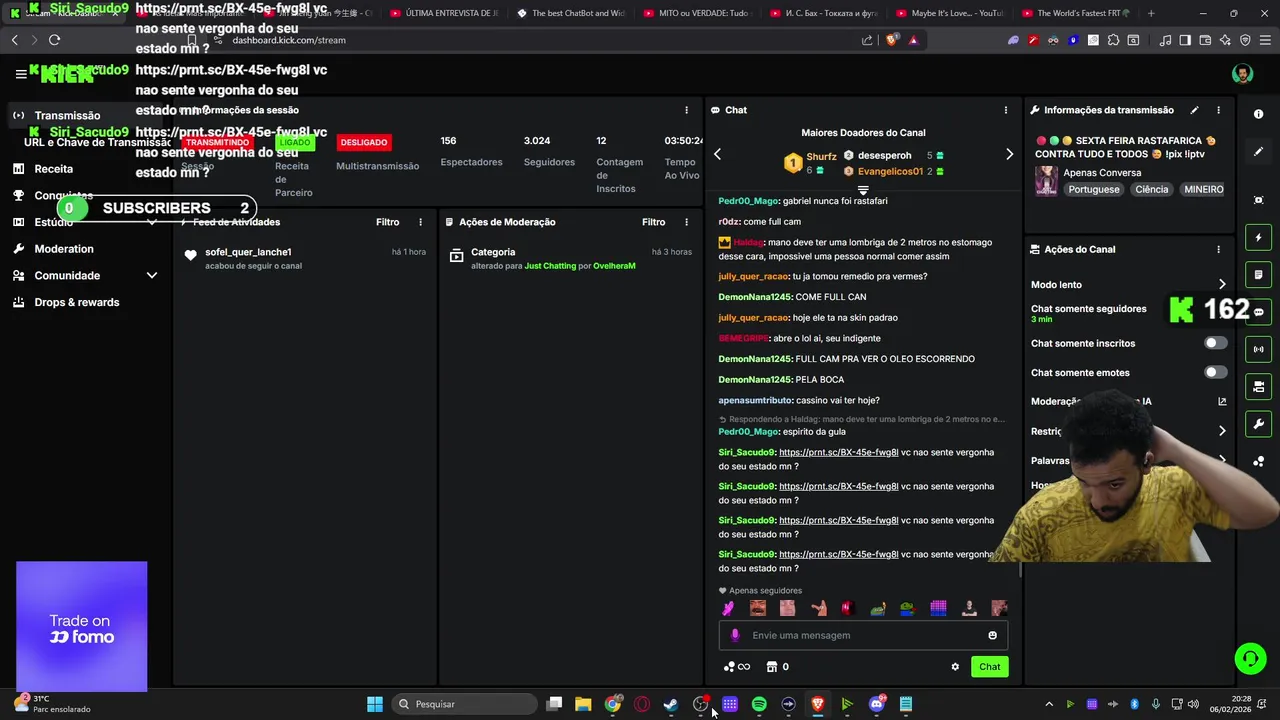
Task: Open Moderation sidebar section
Action: [64, 249]
